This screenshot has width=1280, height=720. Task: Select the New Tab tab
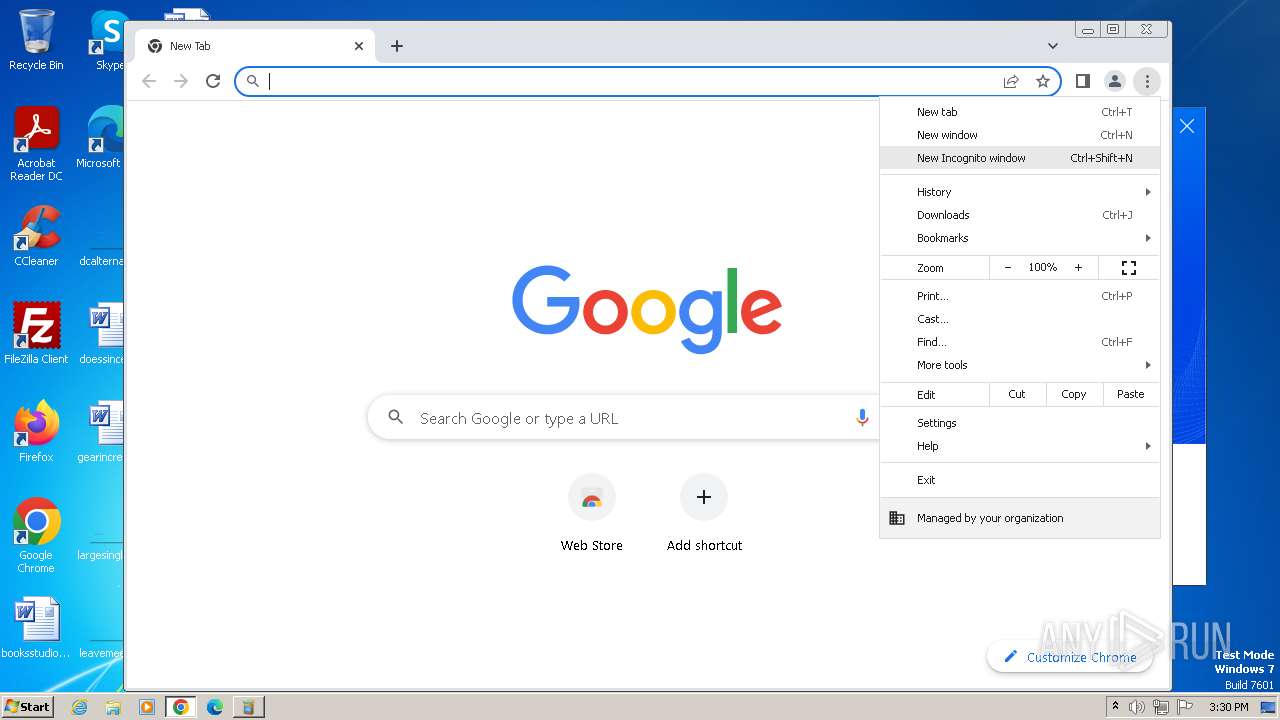coord(255,46)
